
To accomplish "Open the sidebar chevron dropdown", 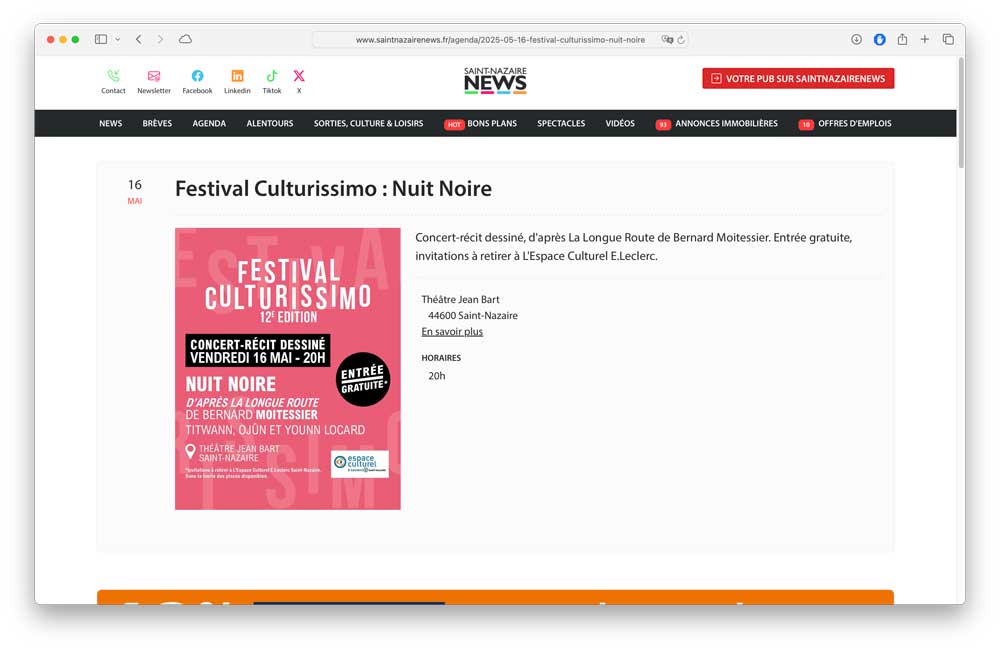I will pos(116,39).
